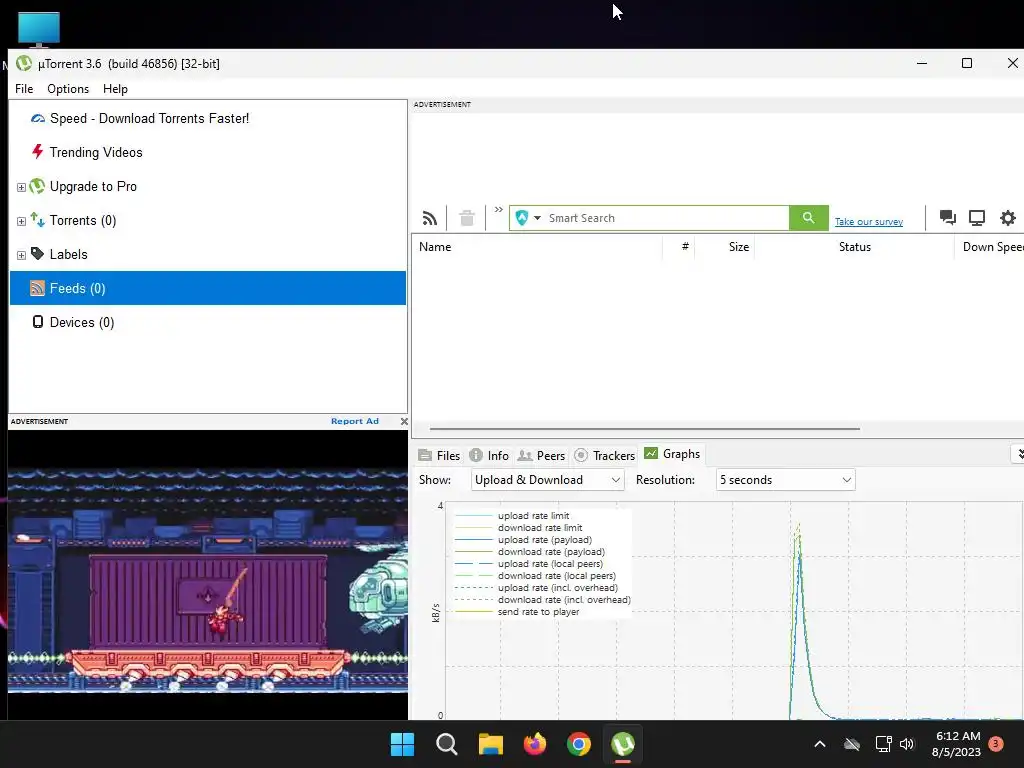The height and width of the screenshot is (768, 1024).
Task: Open the Resolution 5 seconds dropdown
Action: [x=785, y=480]
